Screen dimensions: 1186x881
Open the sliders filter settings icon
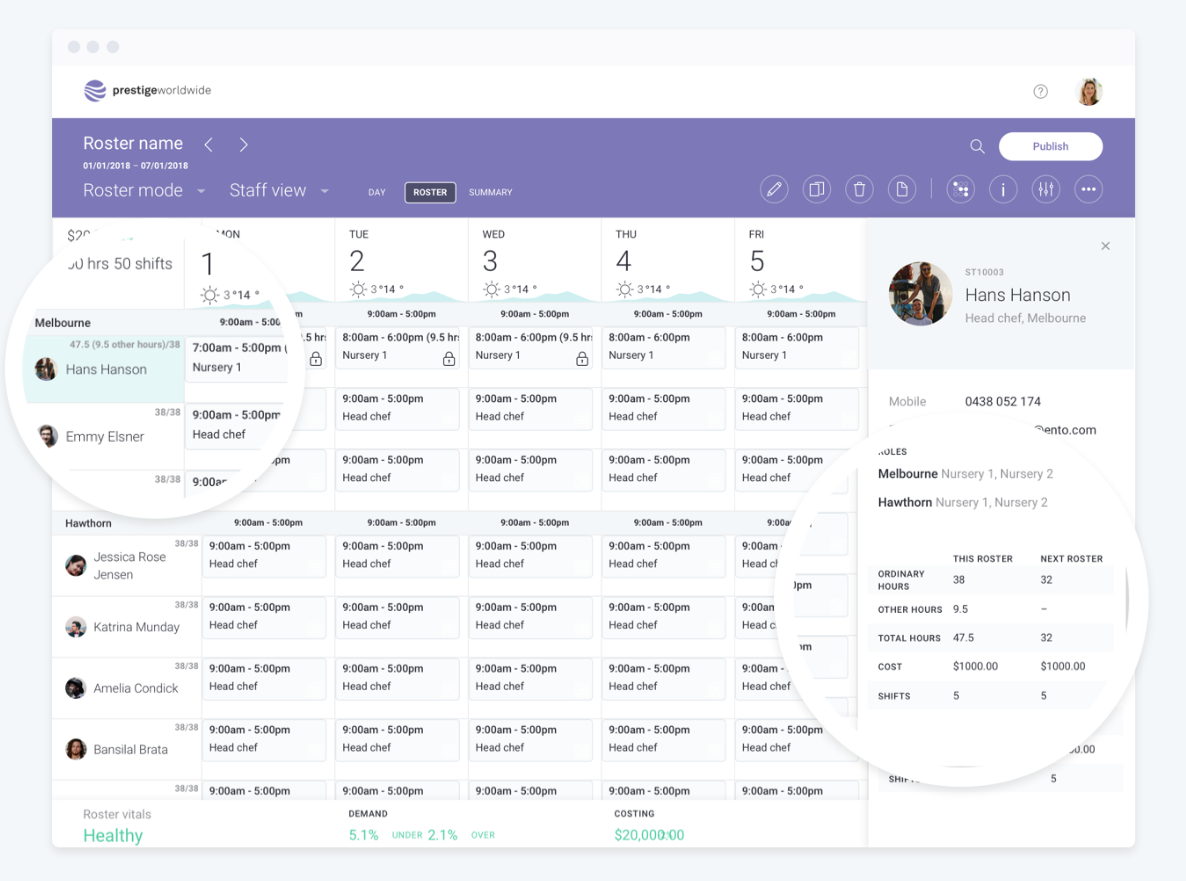click(x=1046, y=189)
